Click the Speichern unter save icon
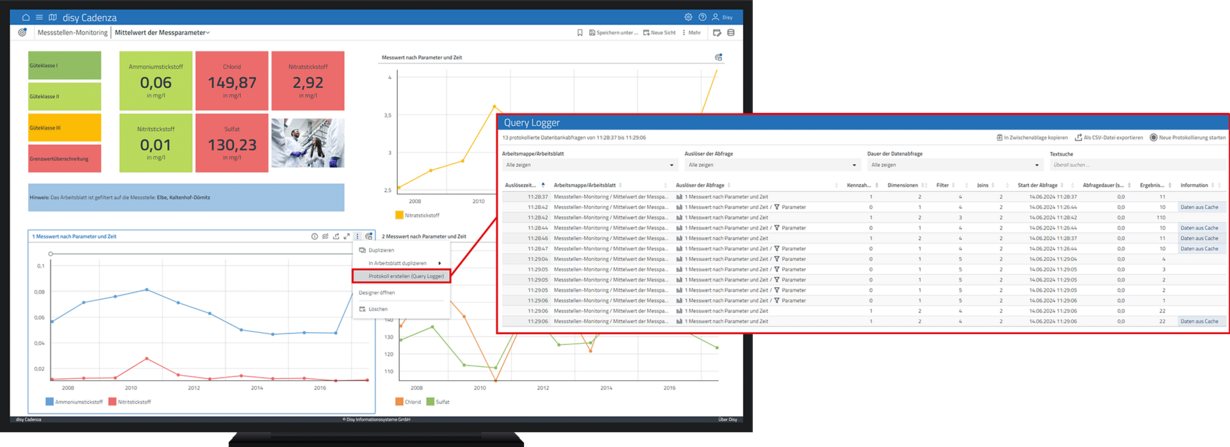1230x447 pixels. click(x=592, y=33)
